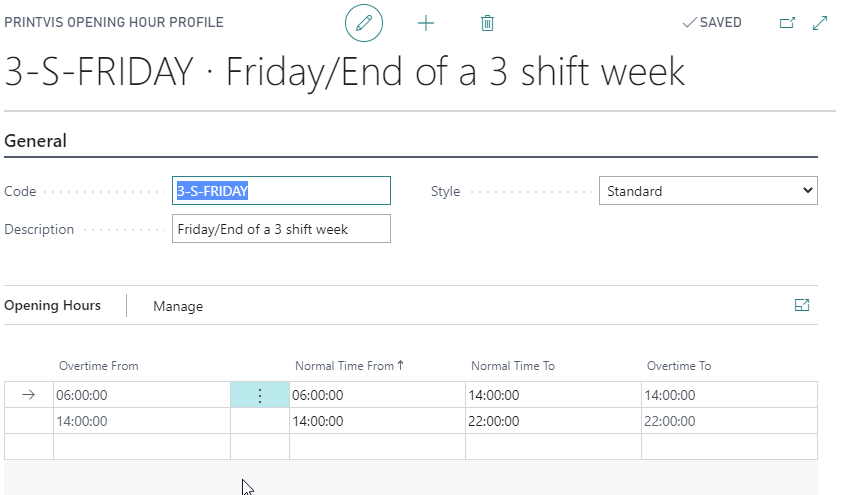Open the Style dropdown
The width and height of the screenshot is (846, 495).
(708, 191)
